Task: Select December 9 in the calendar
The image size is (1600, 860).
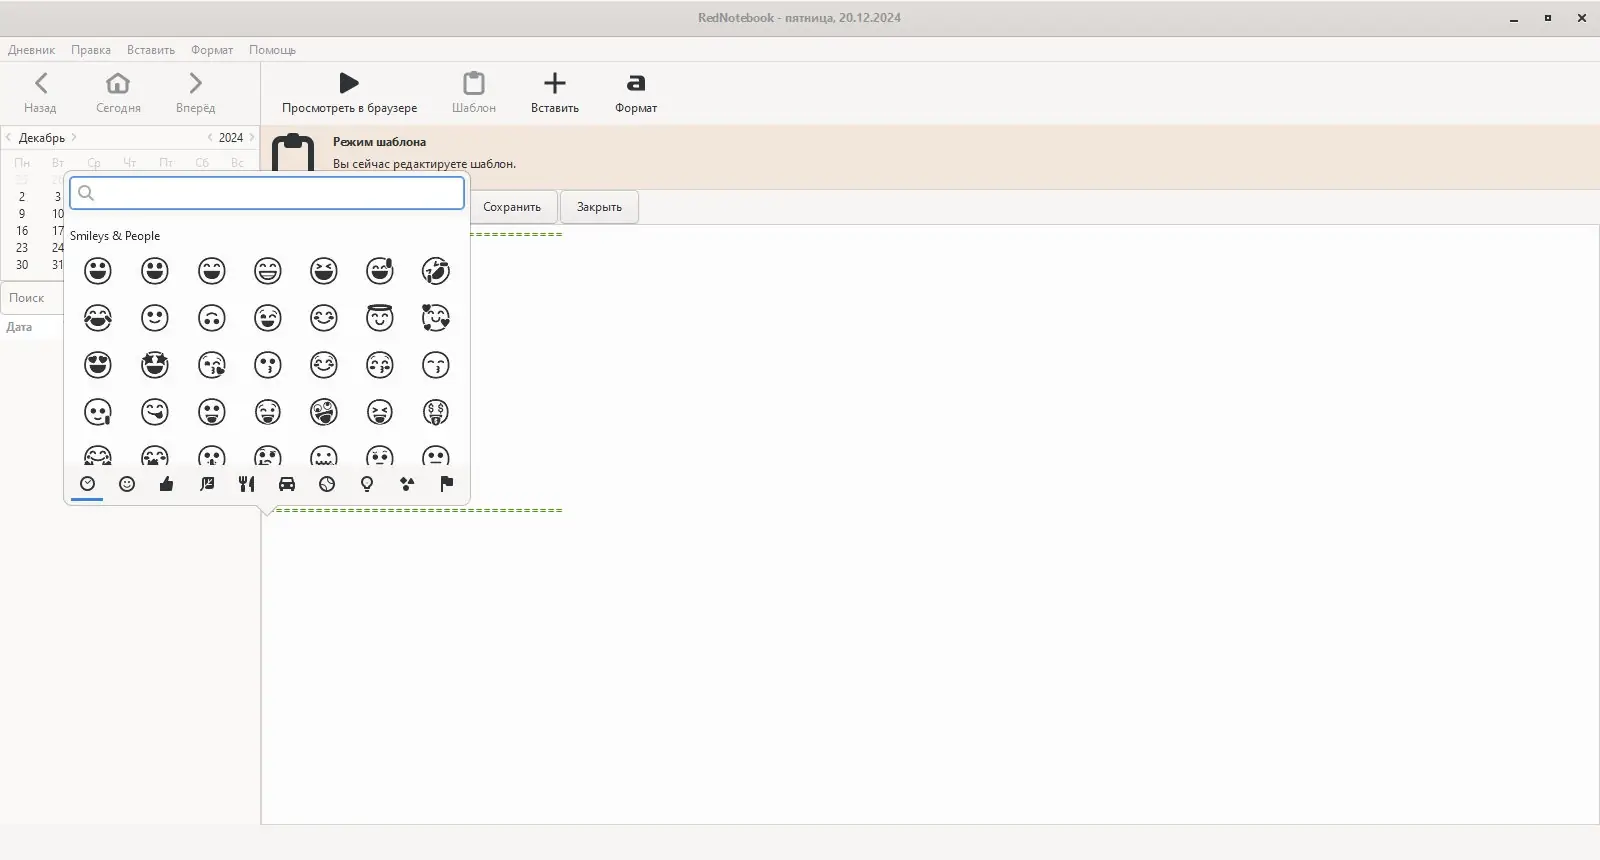Action: point(22,214)
